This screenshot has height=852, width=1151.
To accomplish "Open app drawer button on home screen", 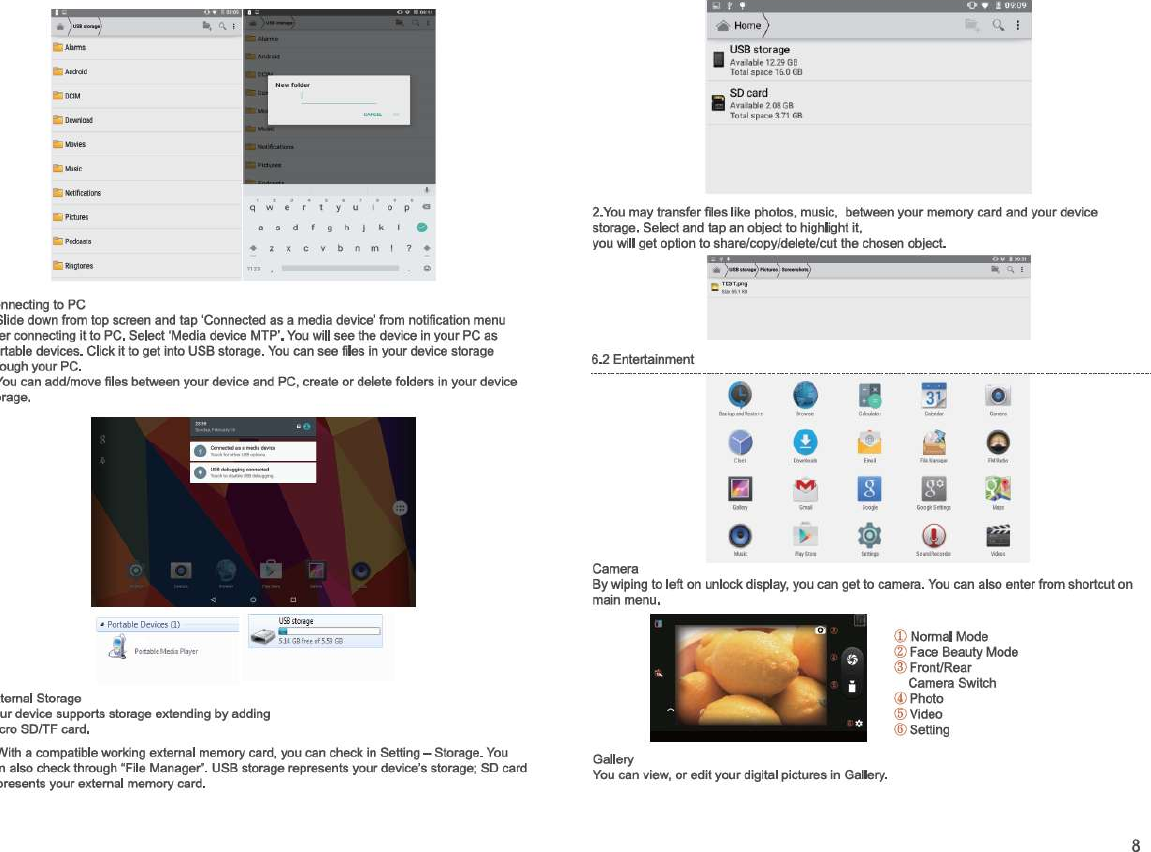I will click(x=400, y=508).
